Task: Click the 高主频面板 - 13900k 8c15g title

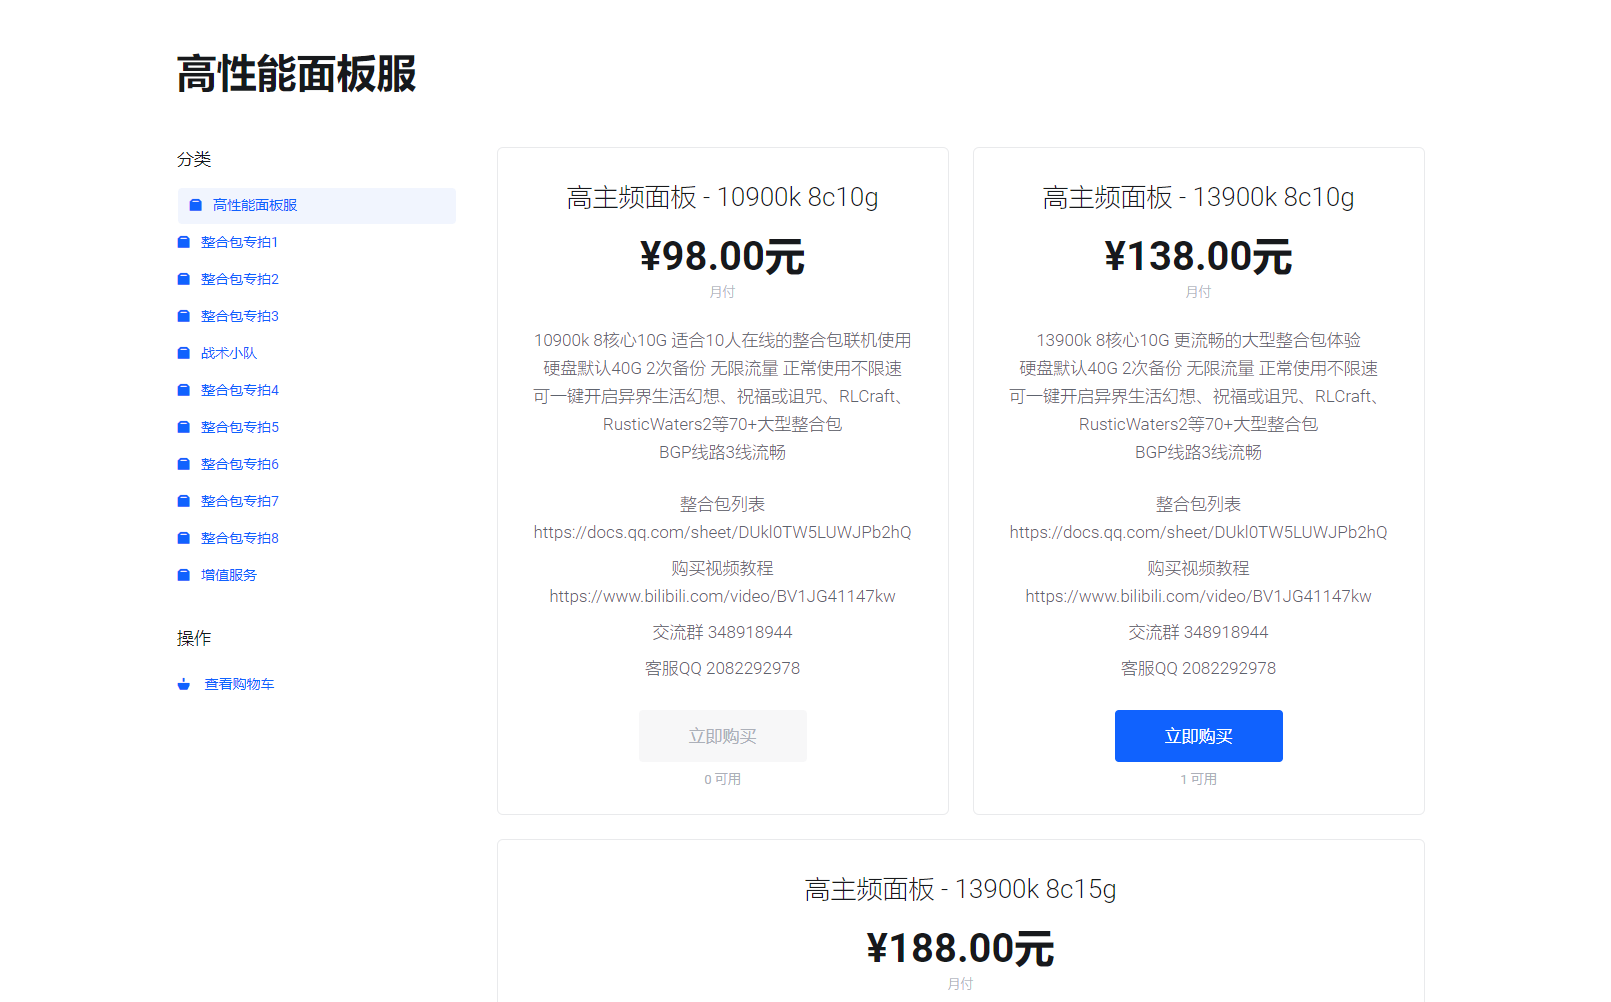Action: coord(960,889)
